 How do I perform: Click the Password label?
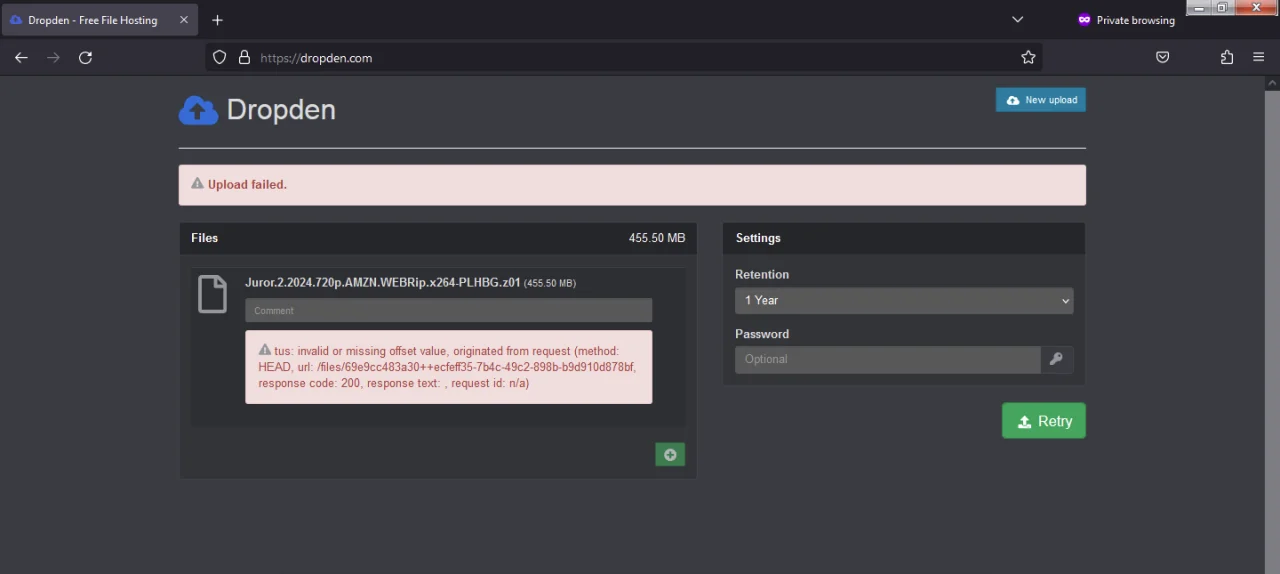(762, 334)
